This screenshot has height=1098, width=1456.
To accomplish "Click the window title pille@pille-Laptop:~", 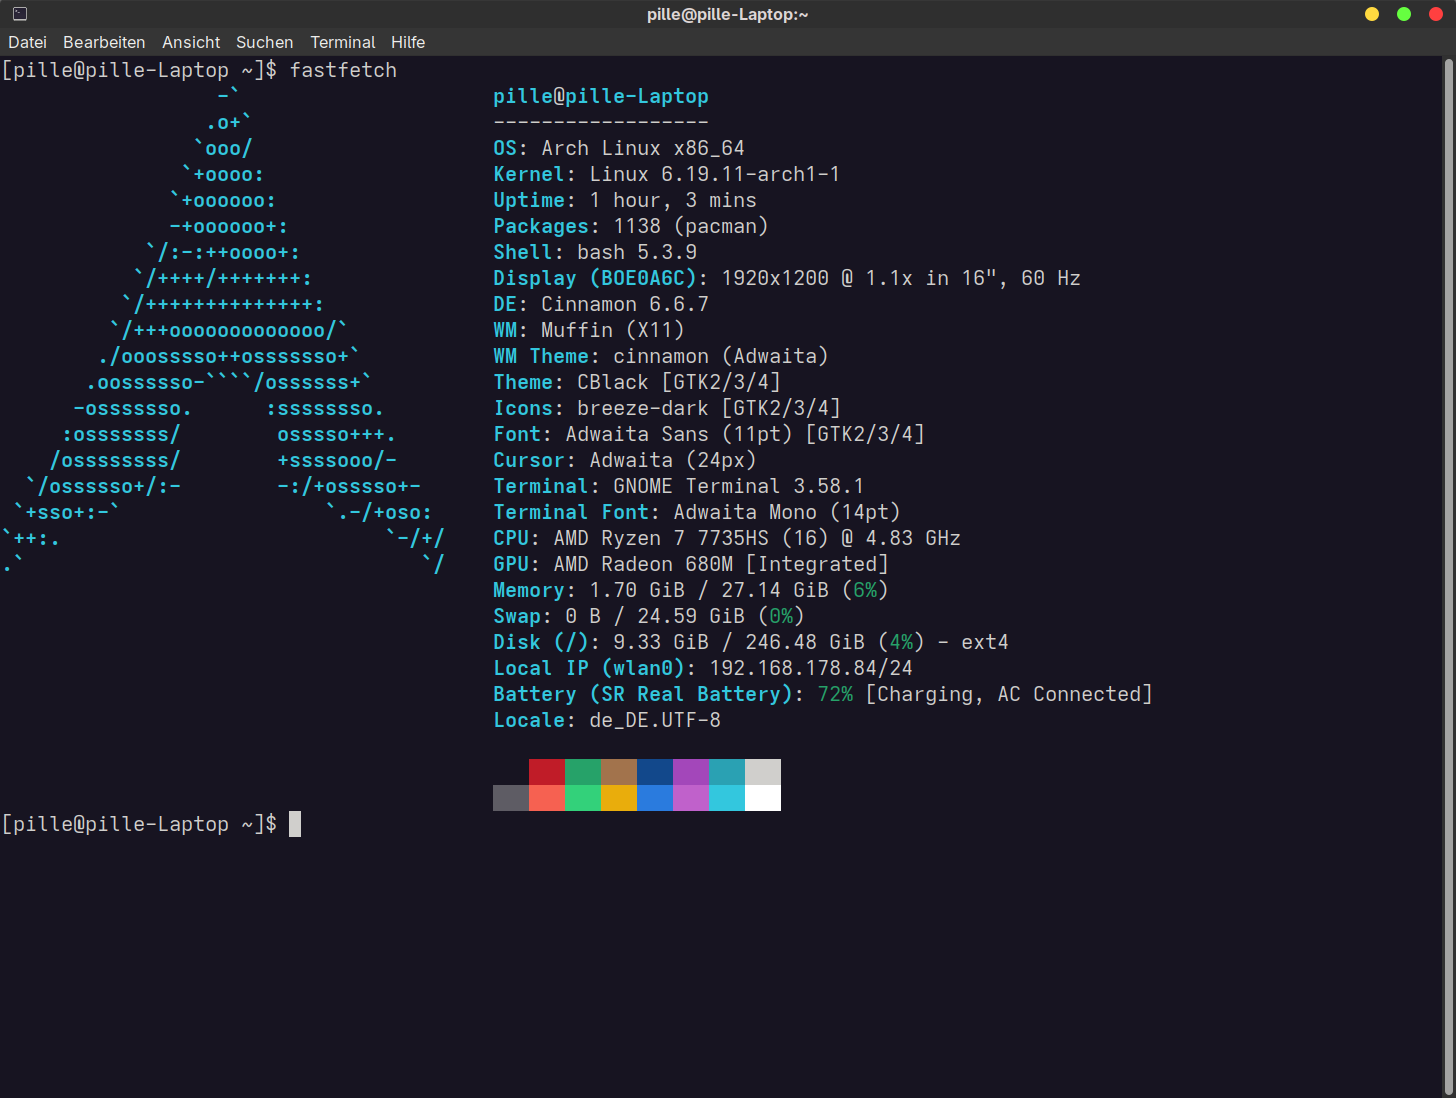I will click(727, 14).
